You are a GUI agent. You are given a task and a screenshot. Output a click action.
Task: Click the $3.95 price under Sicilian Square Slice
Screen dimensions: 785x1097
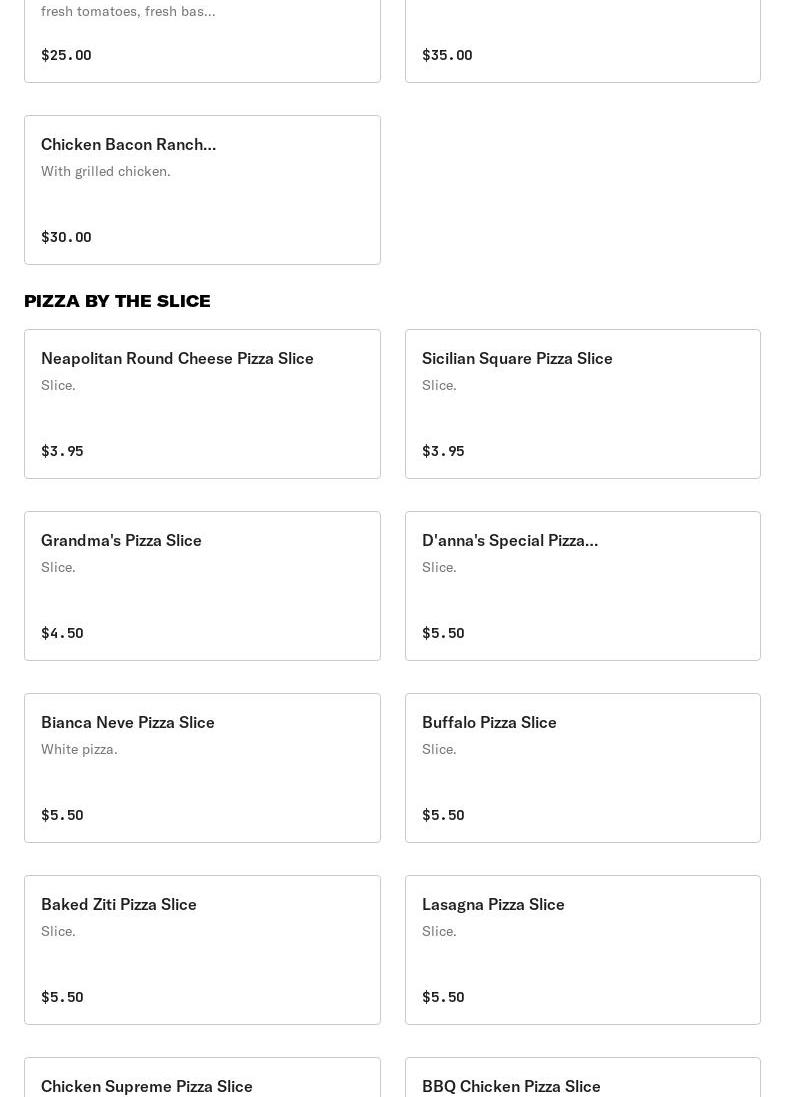click(443, 451)
